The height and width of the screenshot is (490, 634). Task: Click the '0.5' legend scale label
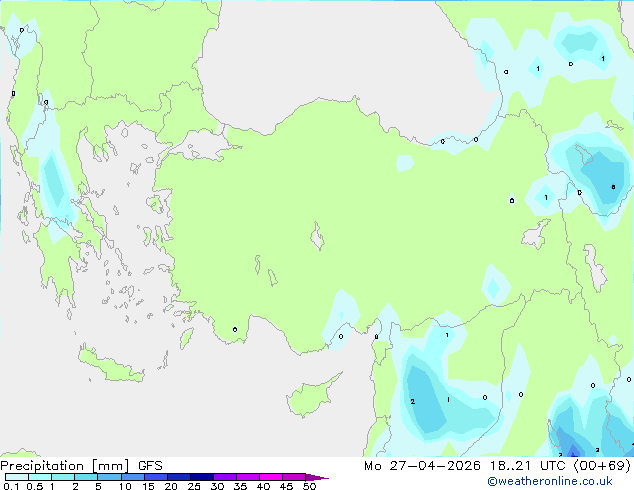coord(35,486)
